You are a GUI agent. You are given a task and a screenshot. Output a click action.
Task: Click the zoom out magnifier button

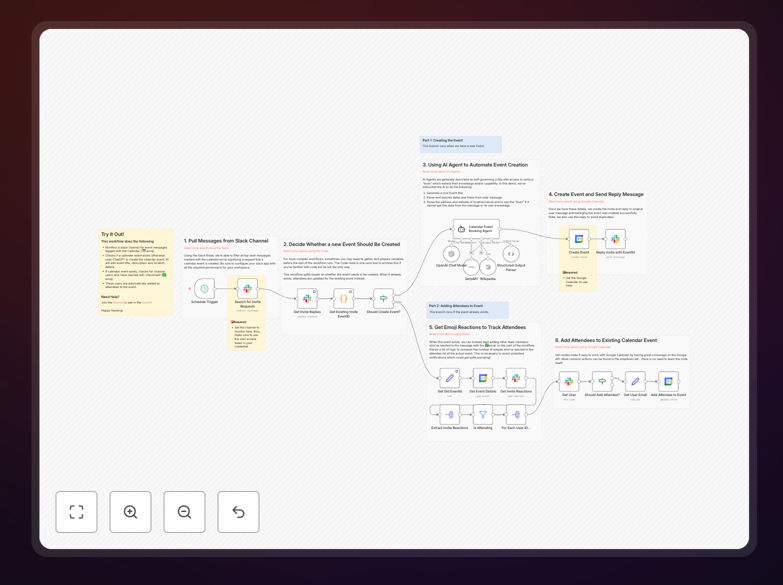click(184, 512)
